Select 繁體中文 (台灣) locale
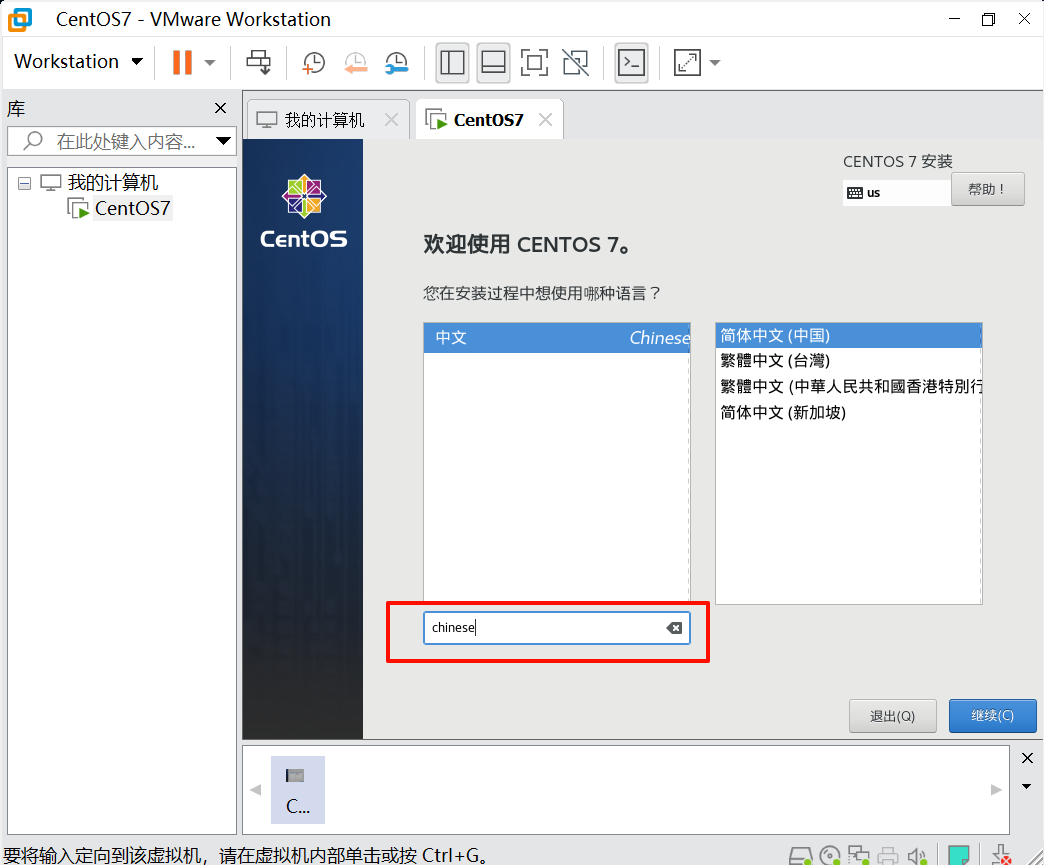This screenshot has width=1044, height=865. point(848,361)
